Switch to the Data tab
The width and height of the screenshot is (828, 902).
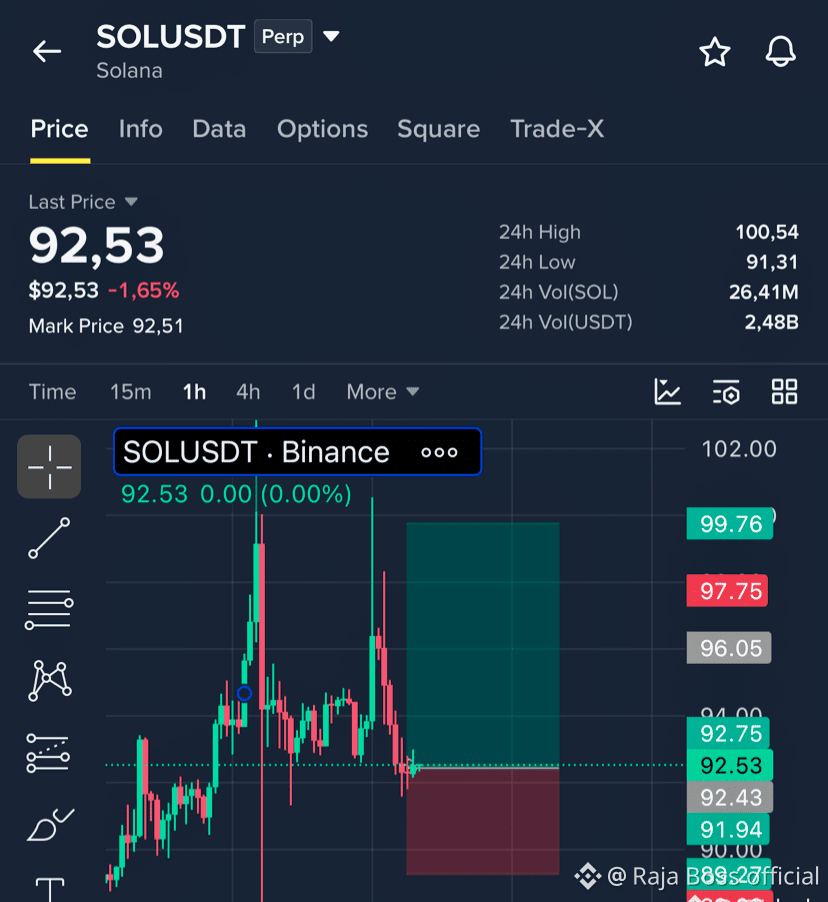[219, 129]
